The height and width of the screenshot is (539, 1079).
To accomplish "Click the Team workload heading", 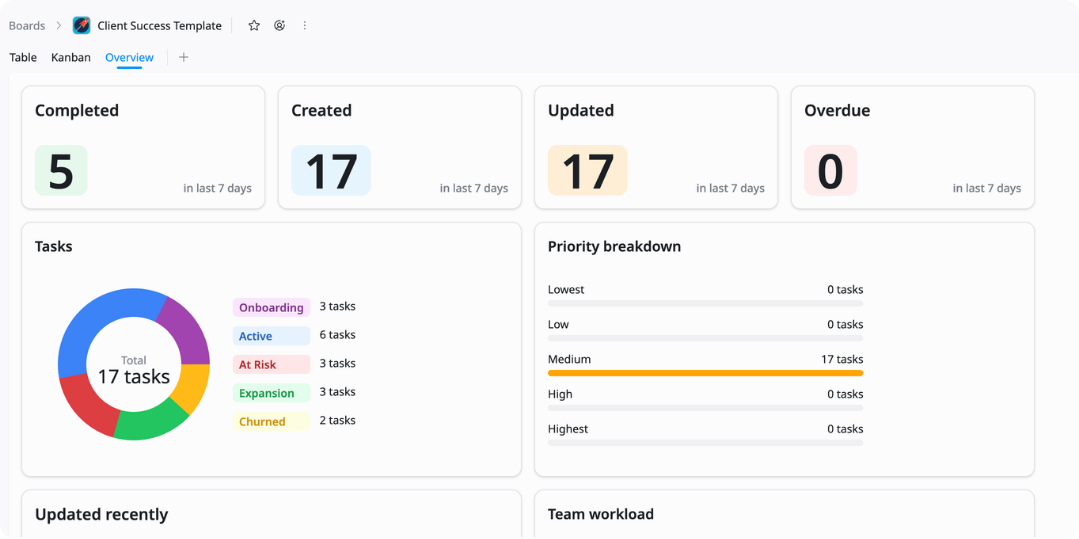I will click(x=601, y=514).
